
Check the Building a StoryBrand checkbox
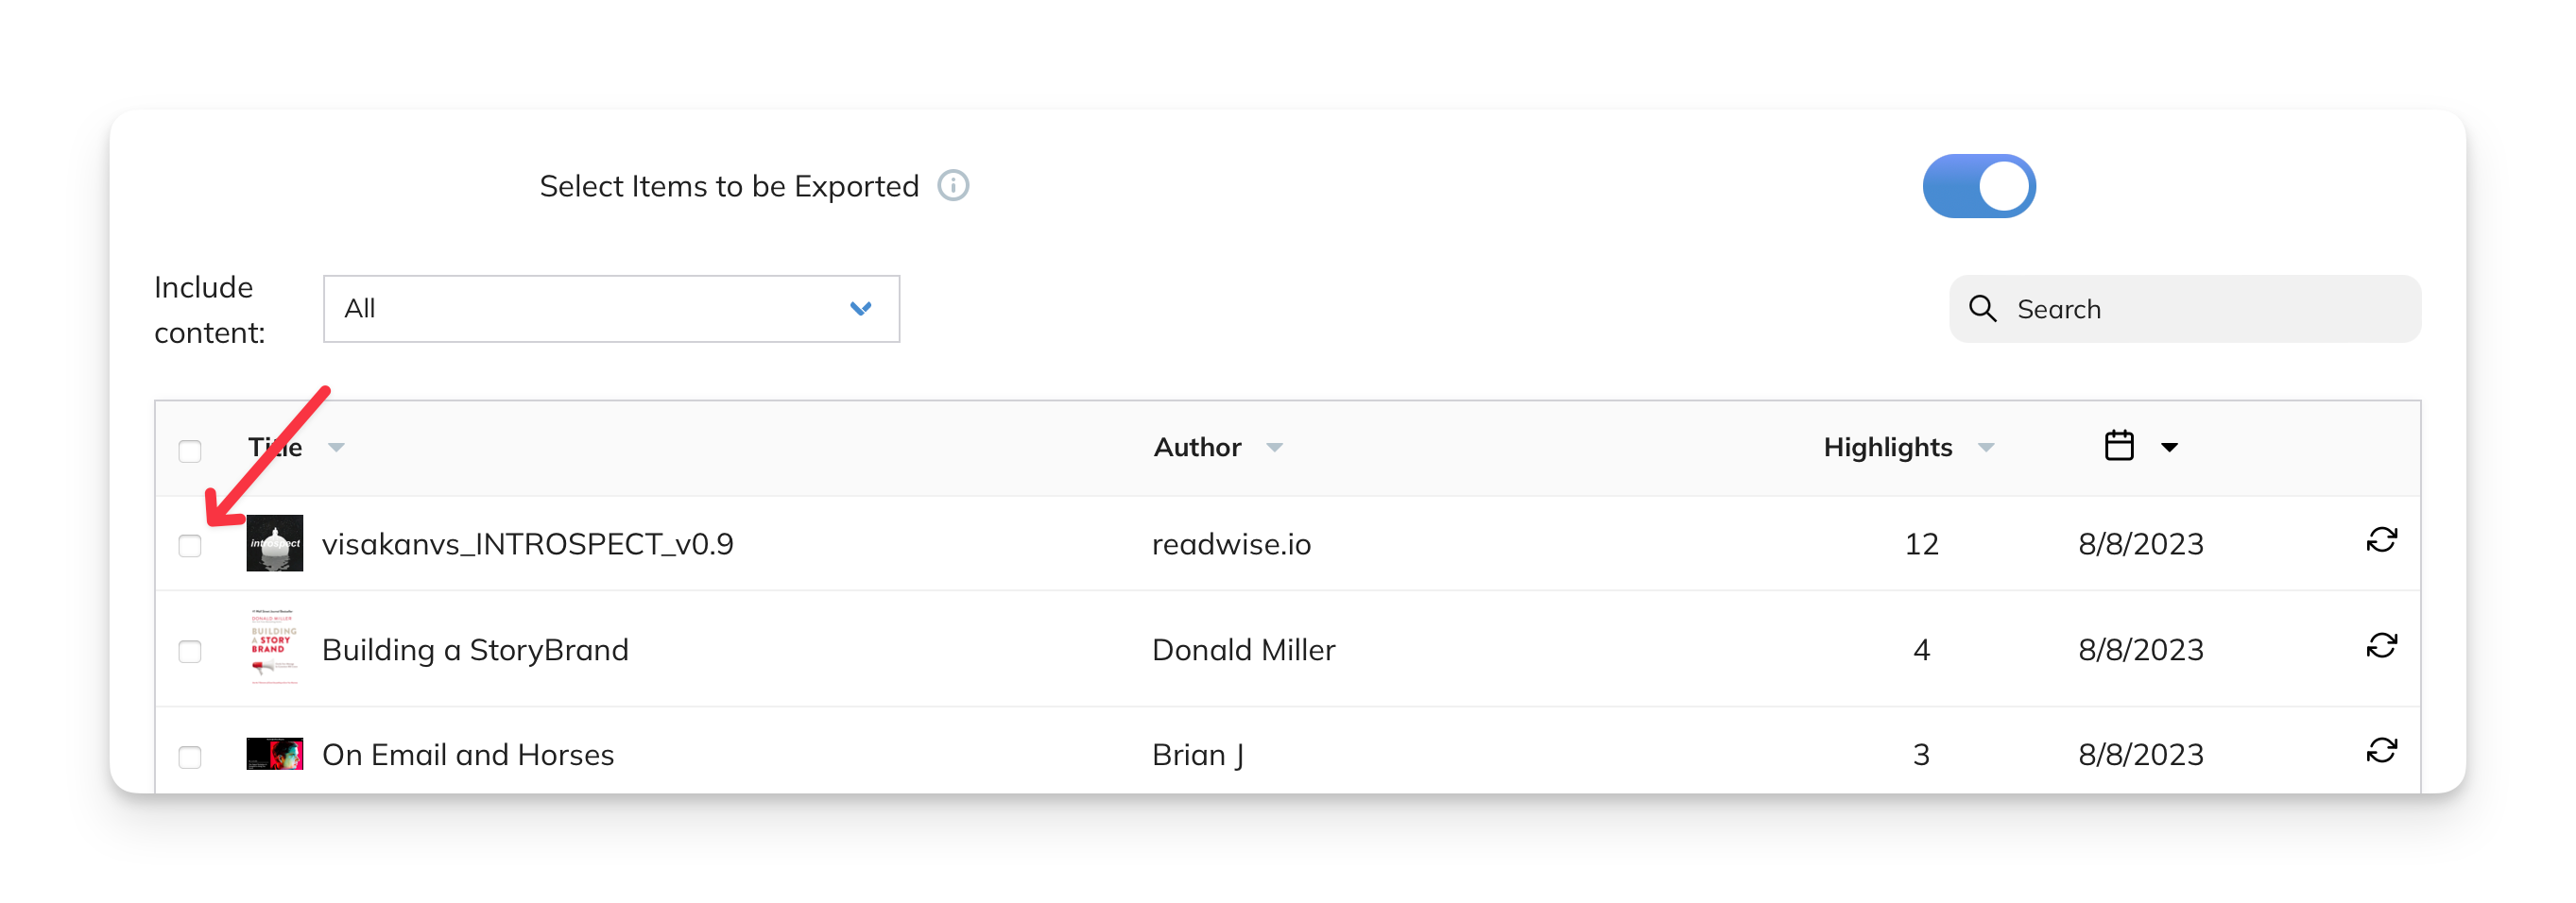point(190,651)
